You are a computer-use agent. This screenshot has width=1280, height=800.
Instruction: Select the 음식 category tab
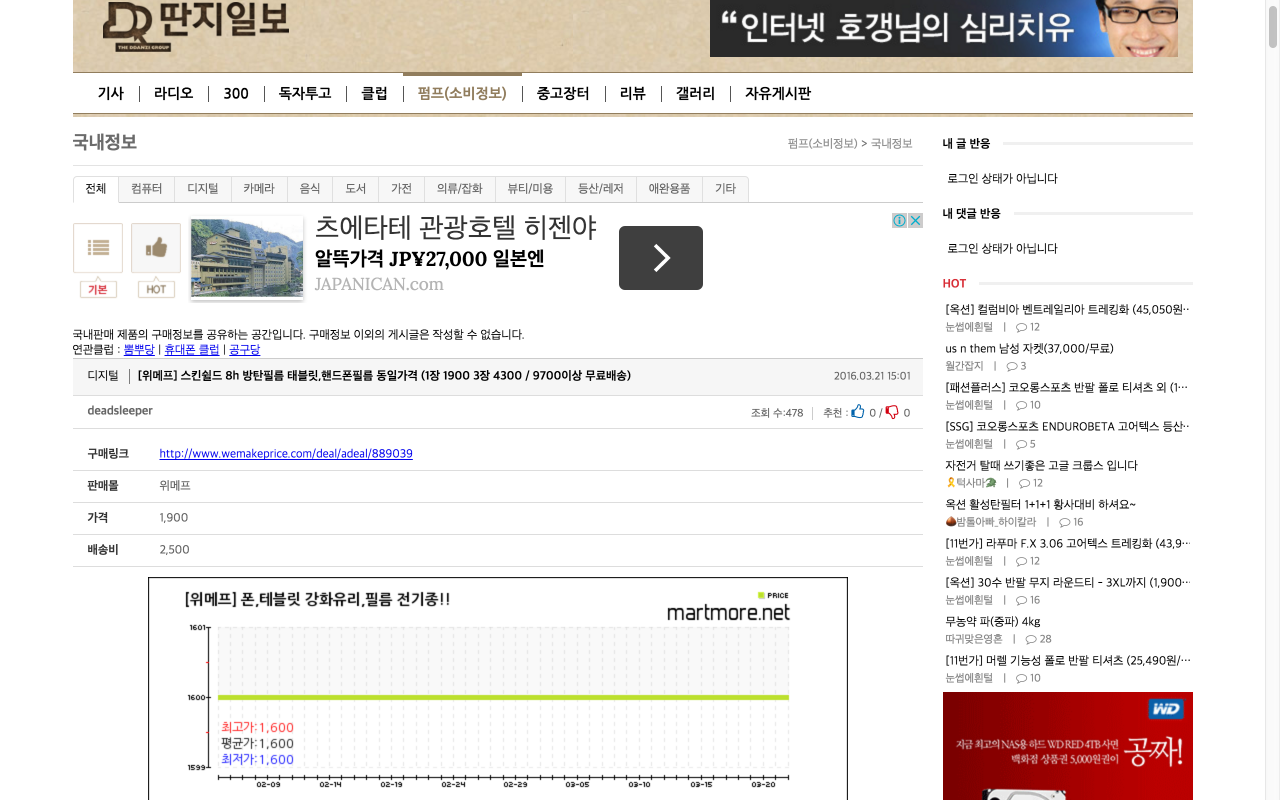click(x=310, y=189)
